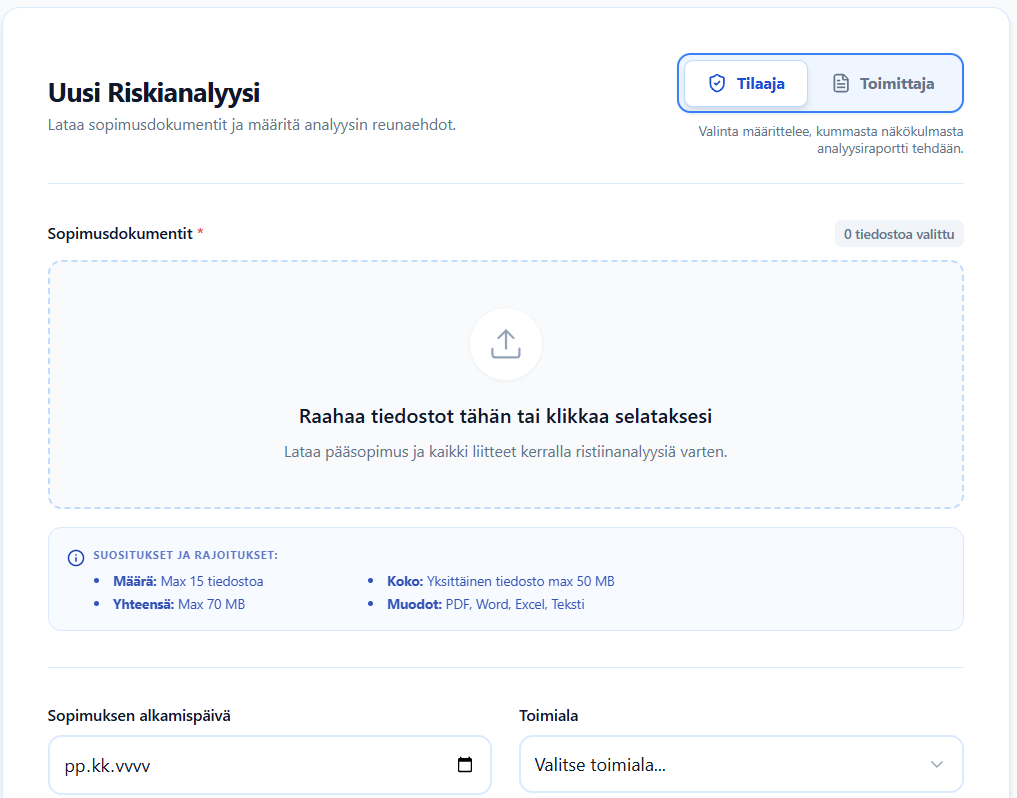This screenshot has height=798, width=1017.
Task: Click the Koko file size limit note
Action: click(500, 581)
